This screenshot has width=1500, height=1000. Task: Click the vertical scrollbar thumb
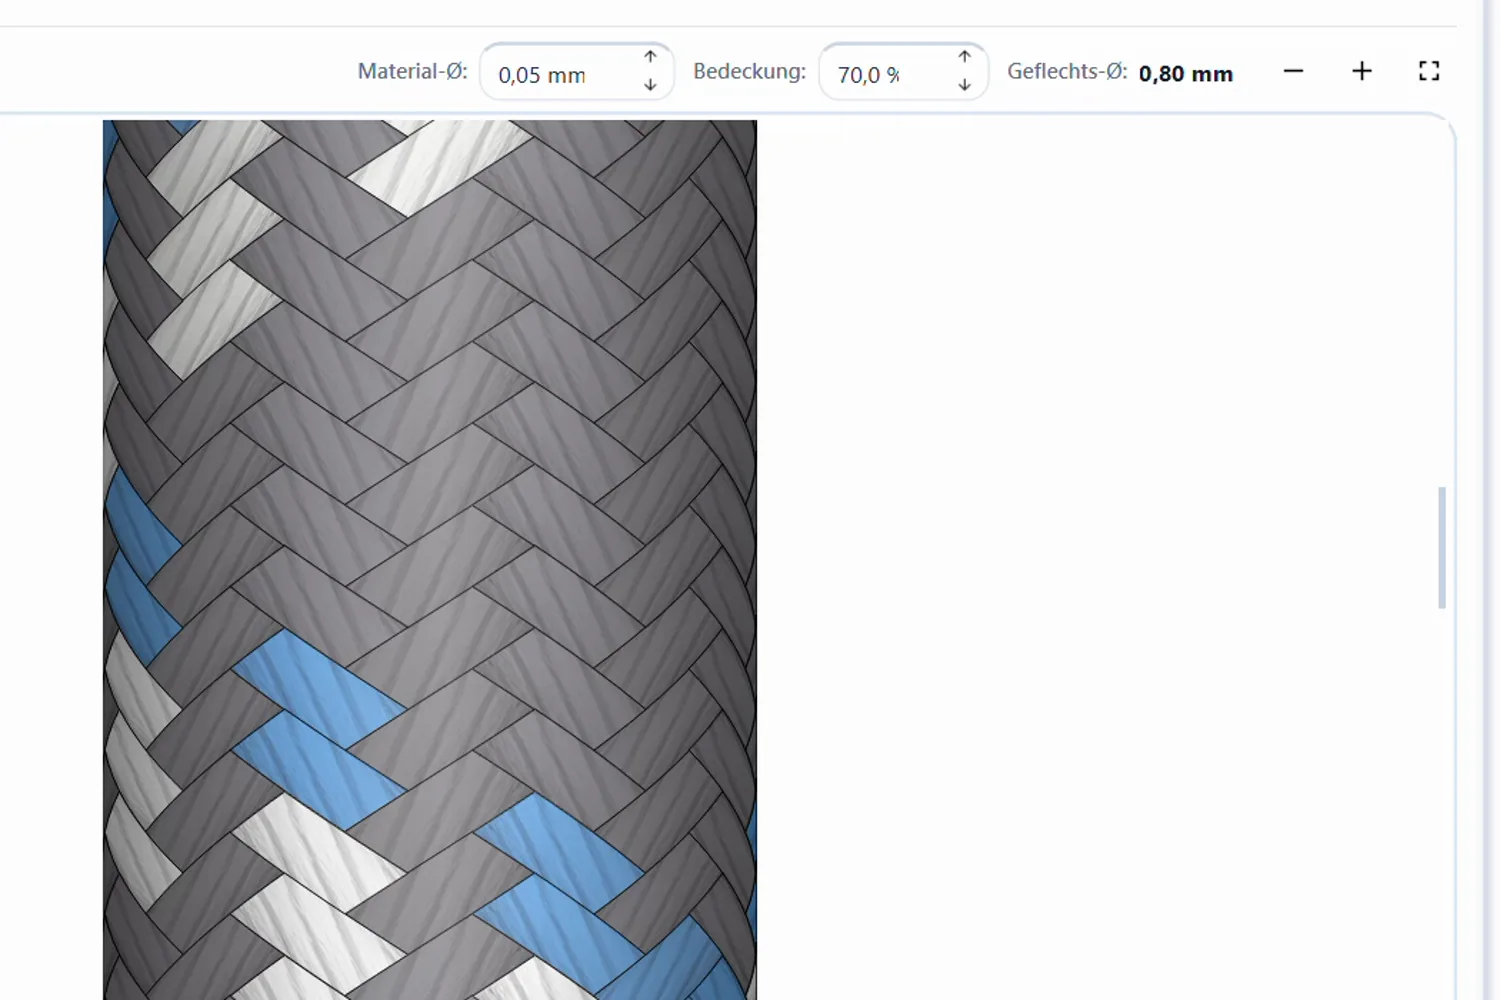1441,547
